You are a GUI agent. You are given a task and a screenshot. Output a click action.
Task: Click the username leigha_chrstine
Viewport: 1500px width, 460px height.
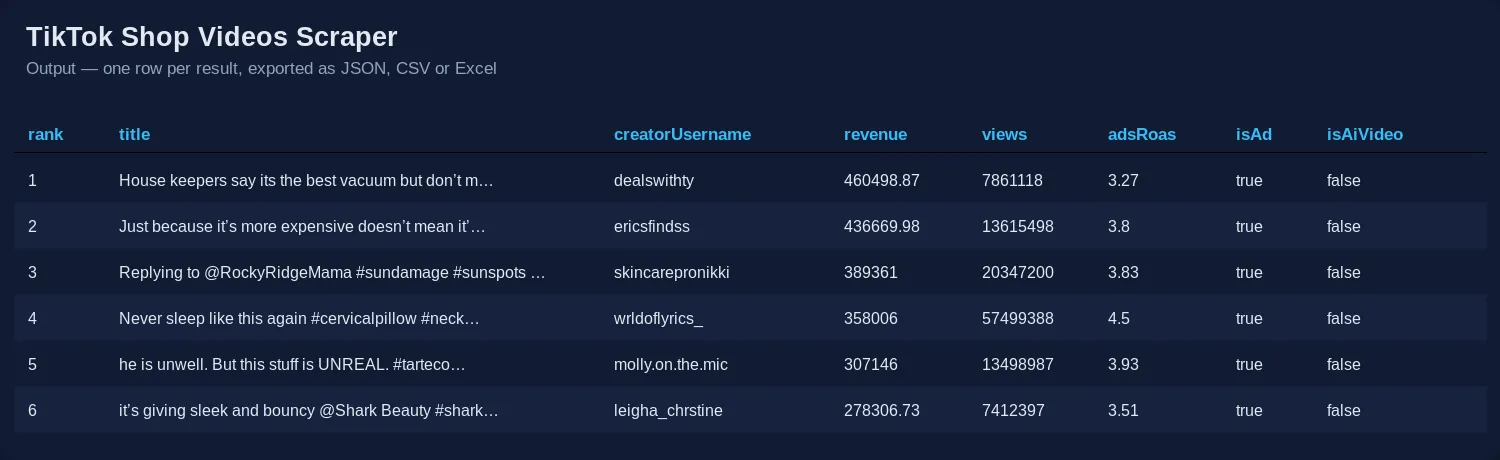click(668, 411)
